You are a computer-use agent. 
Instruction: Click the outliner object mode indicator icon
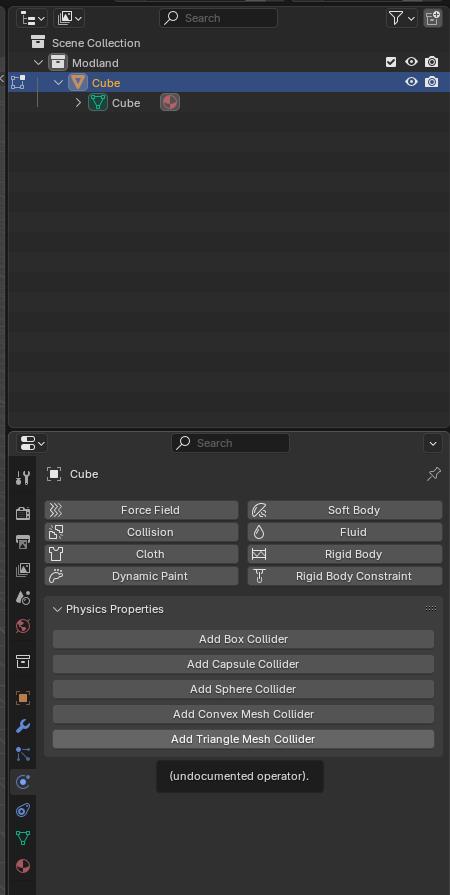coord(18,82)
